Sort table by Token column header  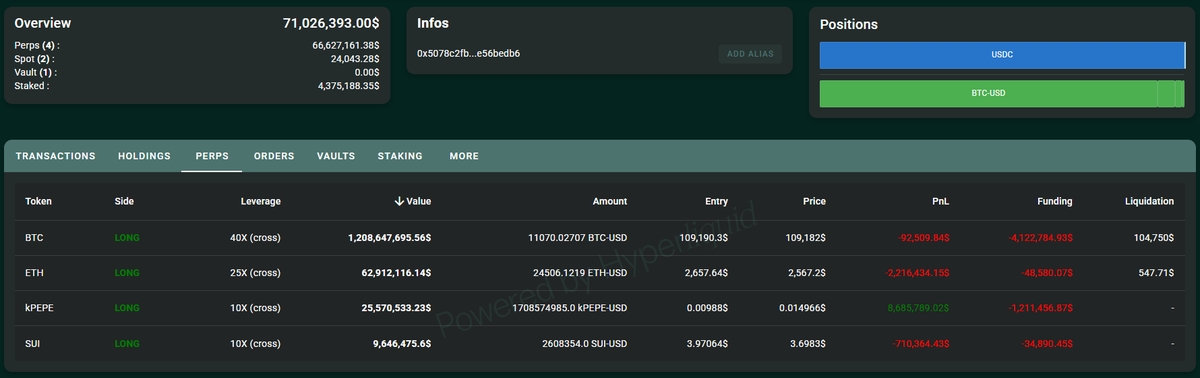tap(39, 201)
